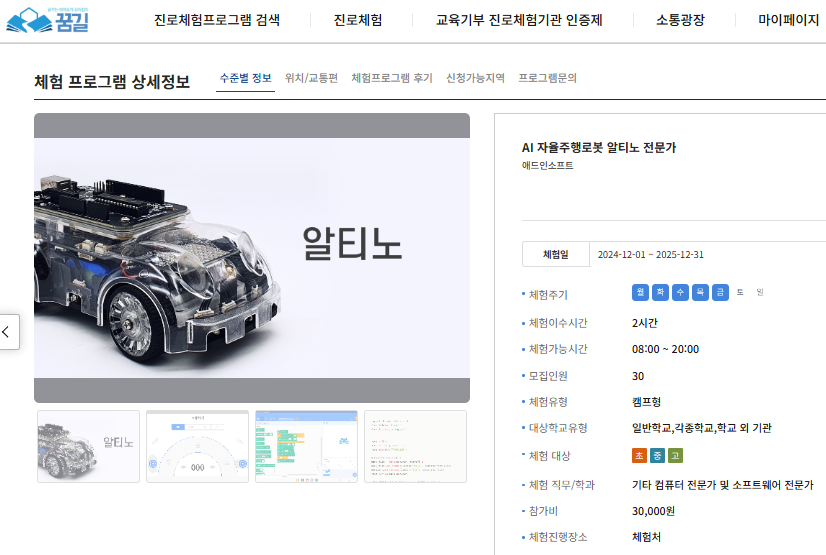Click the 체험 대상 label
The height and width of the screenshot is (555, 826).
(549, 456)
